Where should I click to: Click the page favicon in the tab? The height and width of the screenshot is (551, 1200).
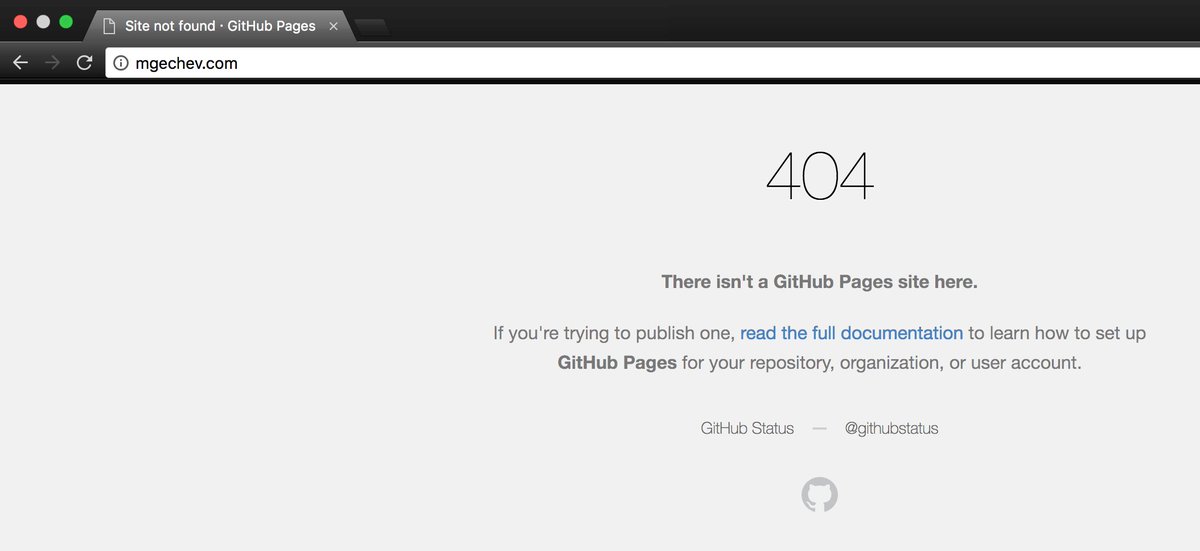click(109, 26)
